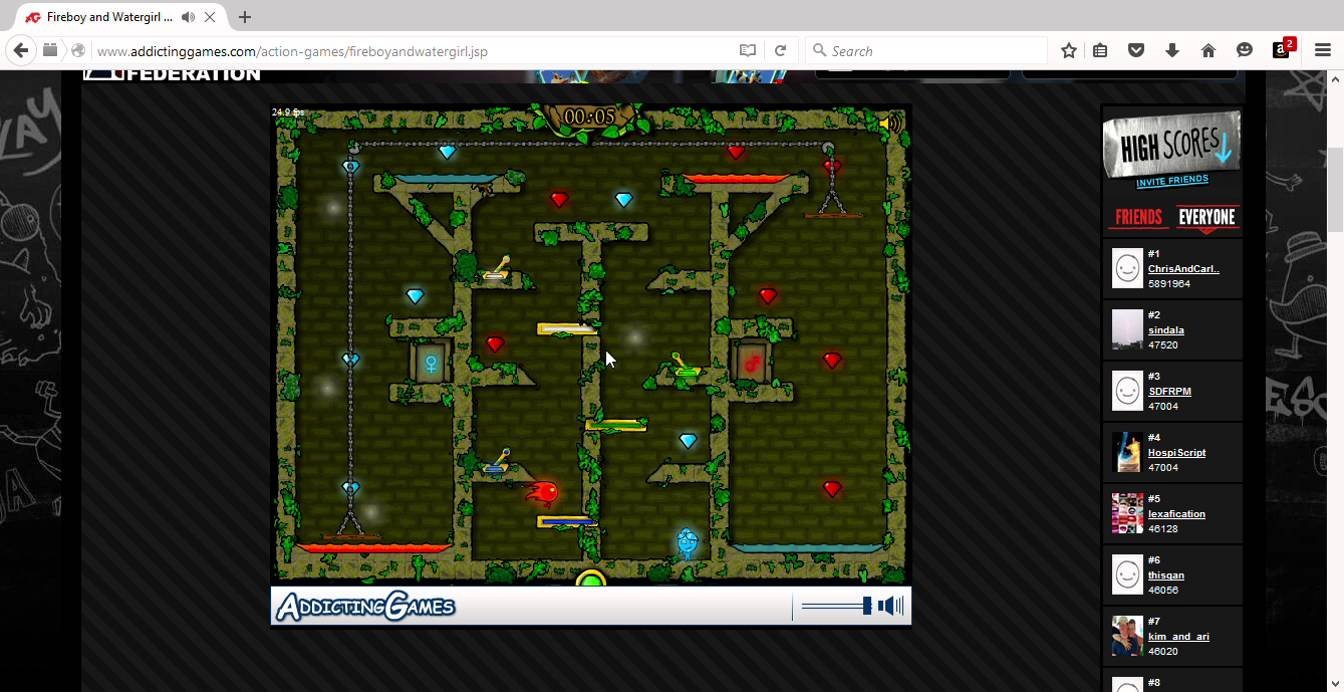Open the downloads arrow icon
This screenshot has height=692, width=1344.
click(x=1172, y=50)
